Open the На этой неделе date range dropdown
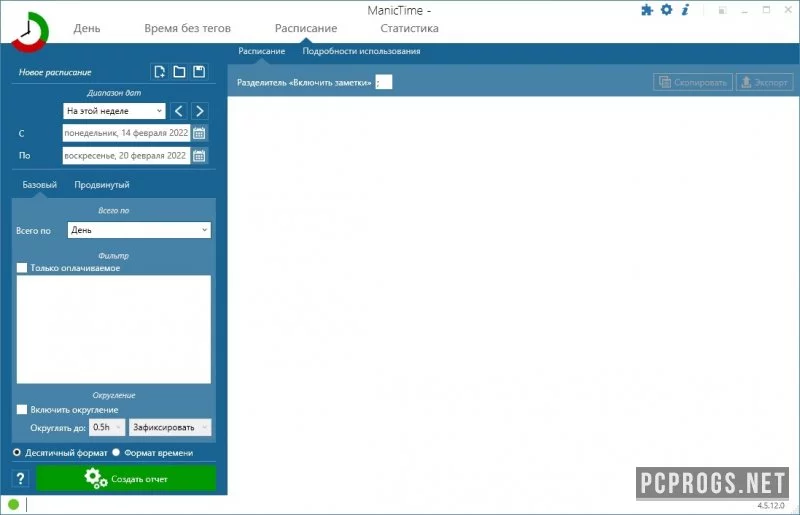Screen dimensions: 800x515 click(114, 111)
